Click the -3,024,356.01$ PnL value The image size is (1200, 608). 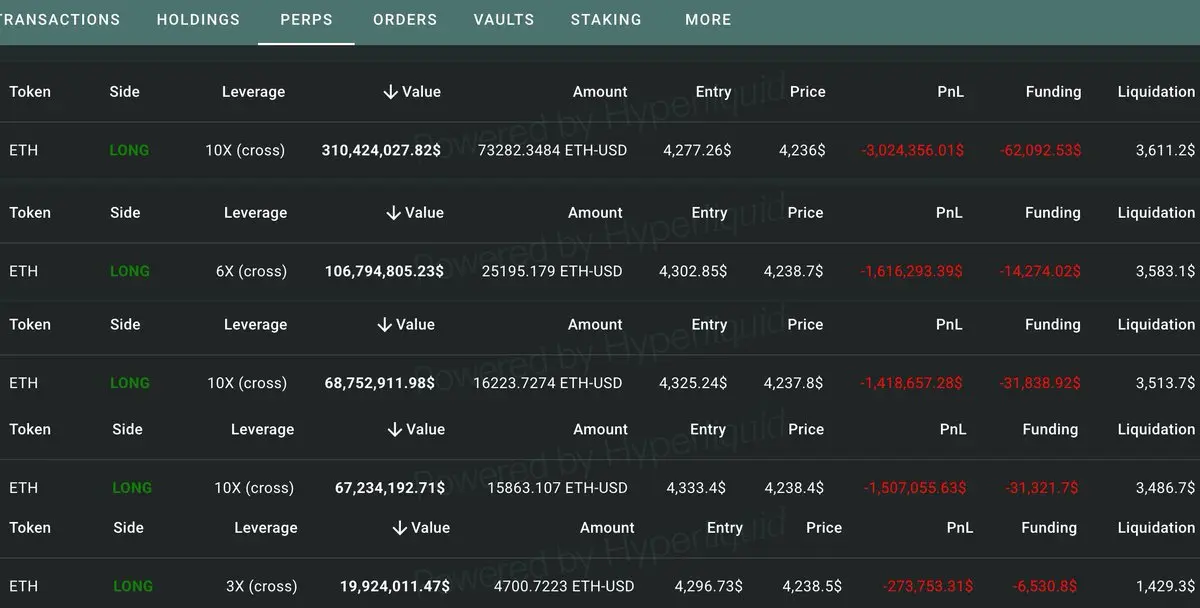click(x=913, y=150)
